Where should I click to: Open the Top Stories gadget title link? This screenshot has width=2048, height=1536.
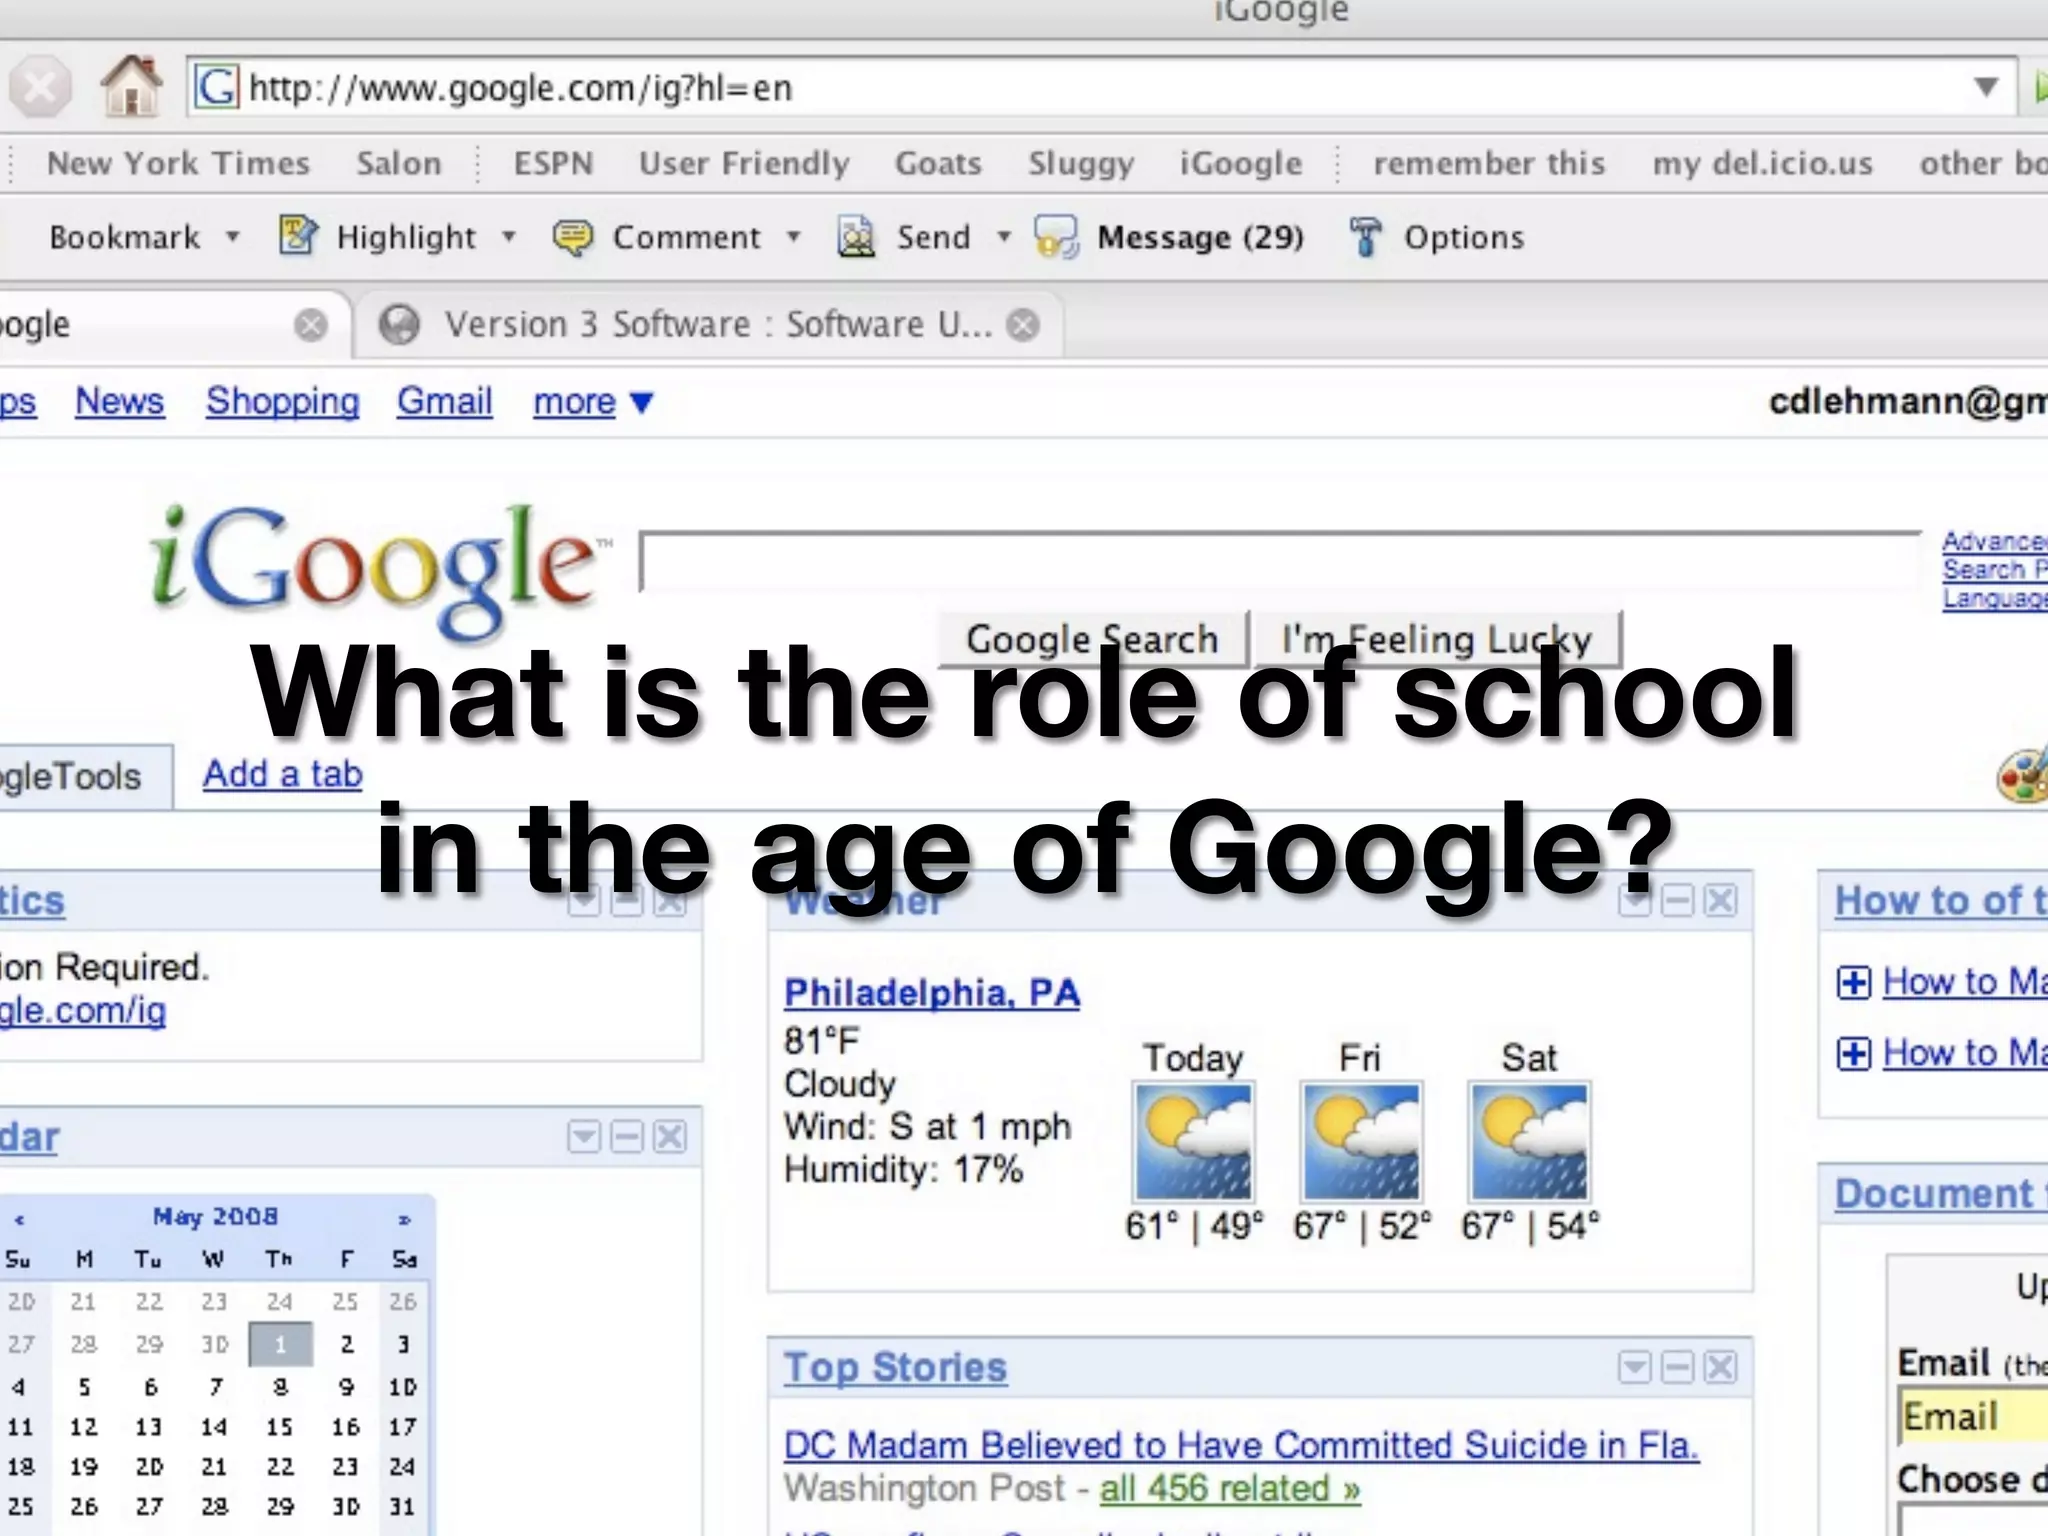895,1367
